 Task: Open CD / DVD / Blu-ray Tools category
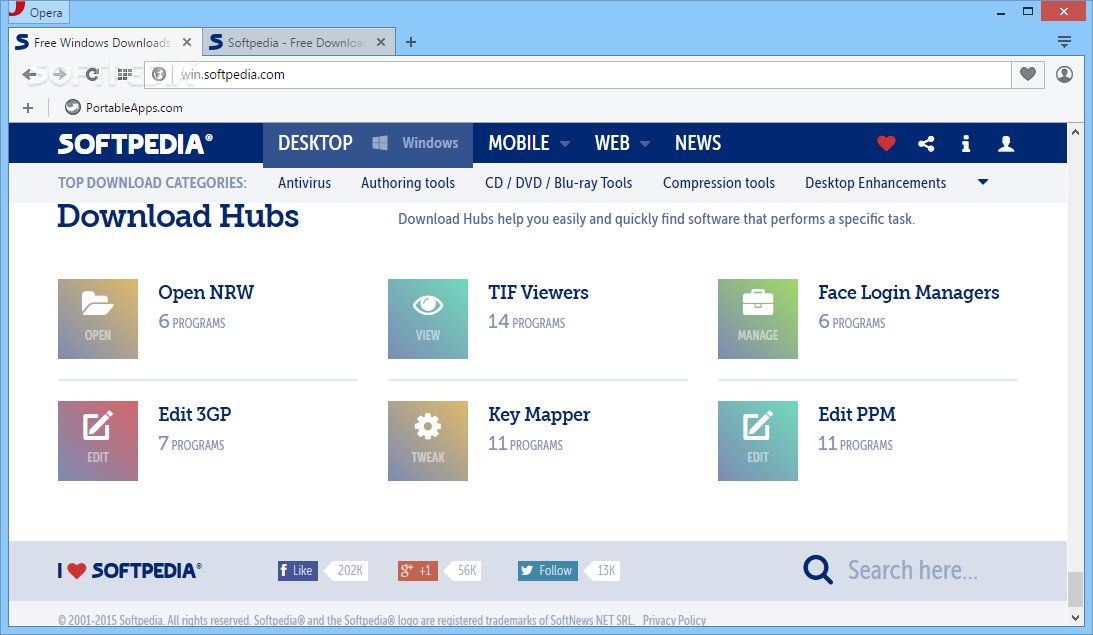[558, 183]
